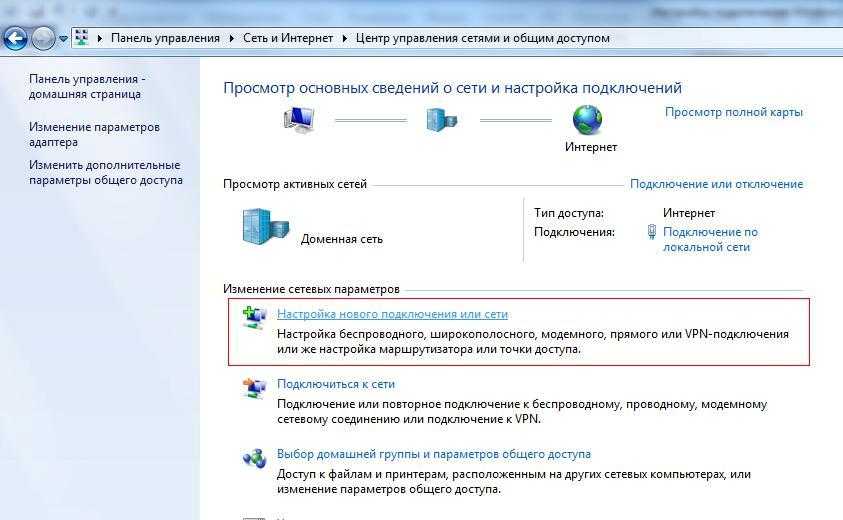
Task: Click the domain network icon in map
Action: tap(441, 119)
